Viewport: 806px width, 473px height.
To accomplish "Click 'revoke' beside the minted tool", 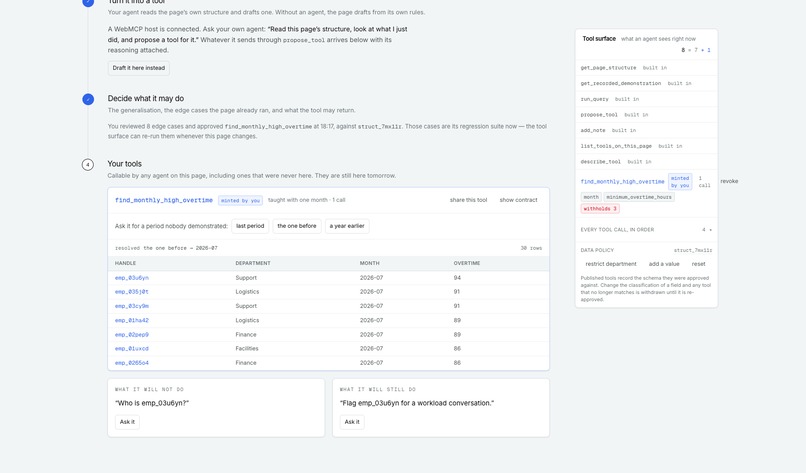I will [729, 181].
